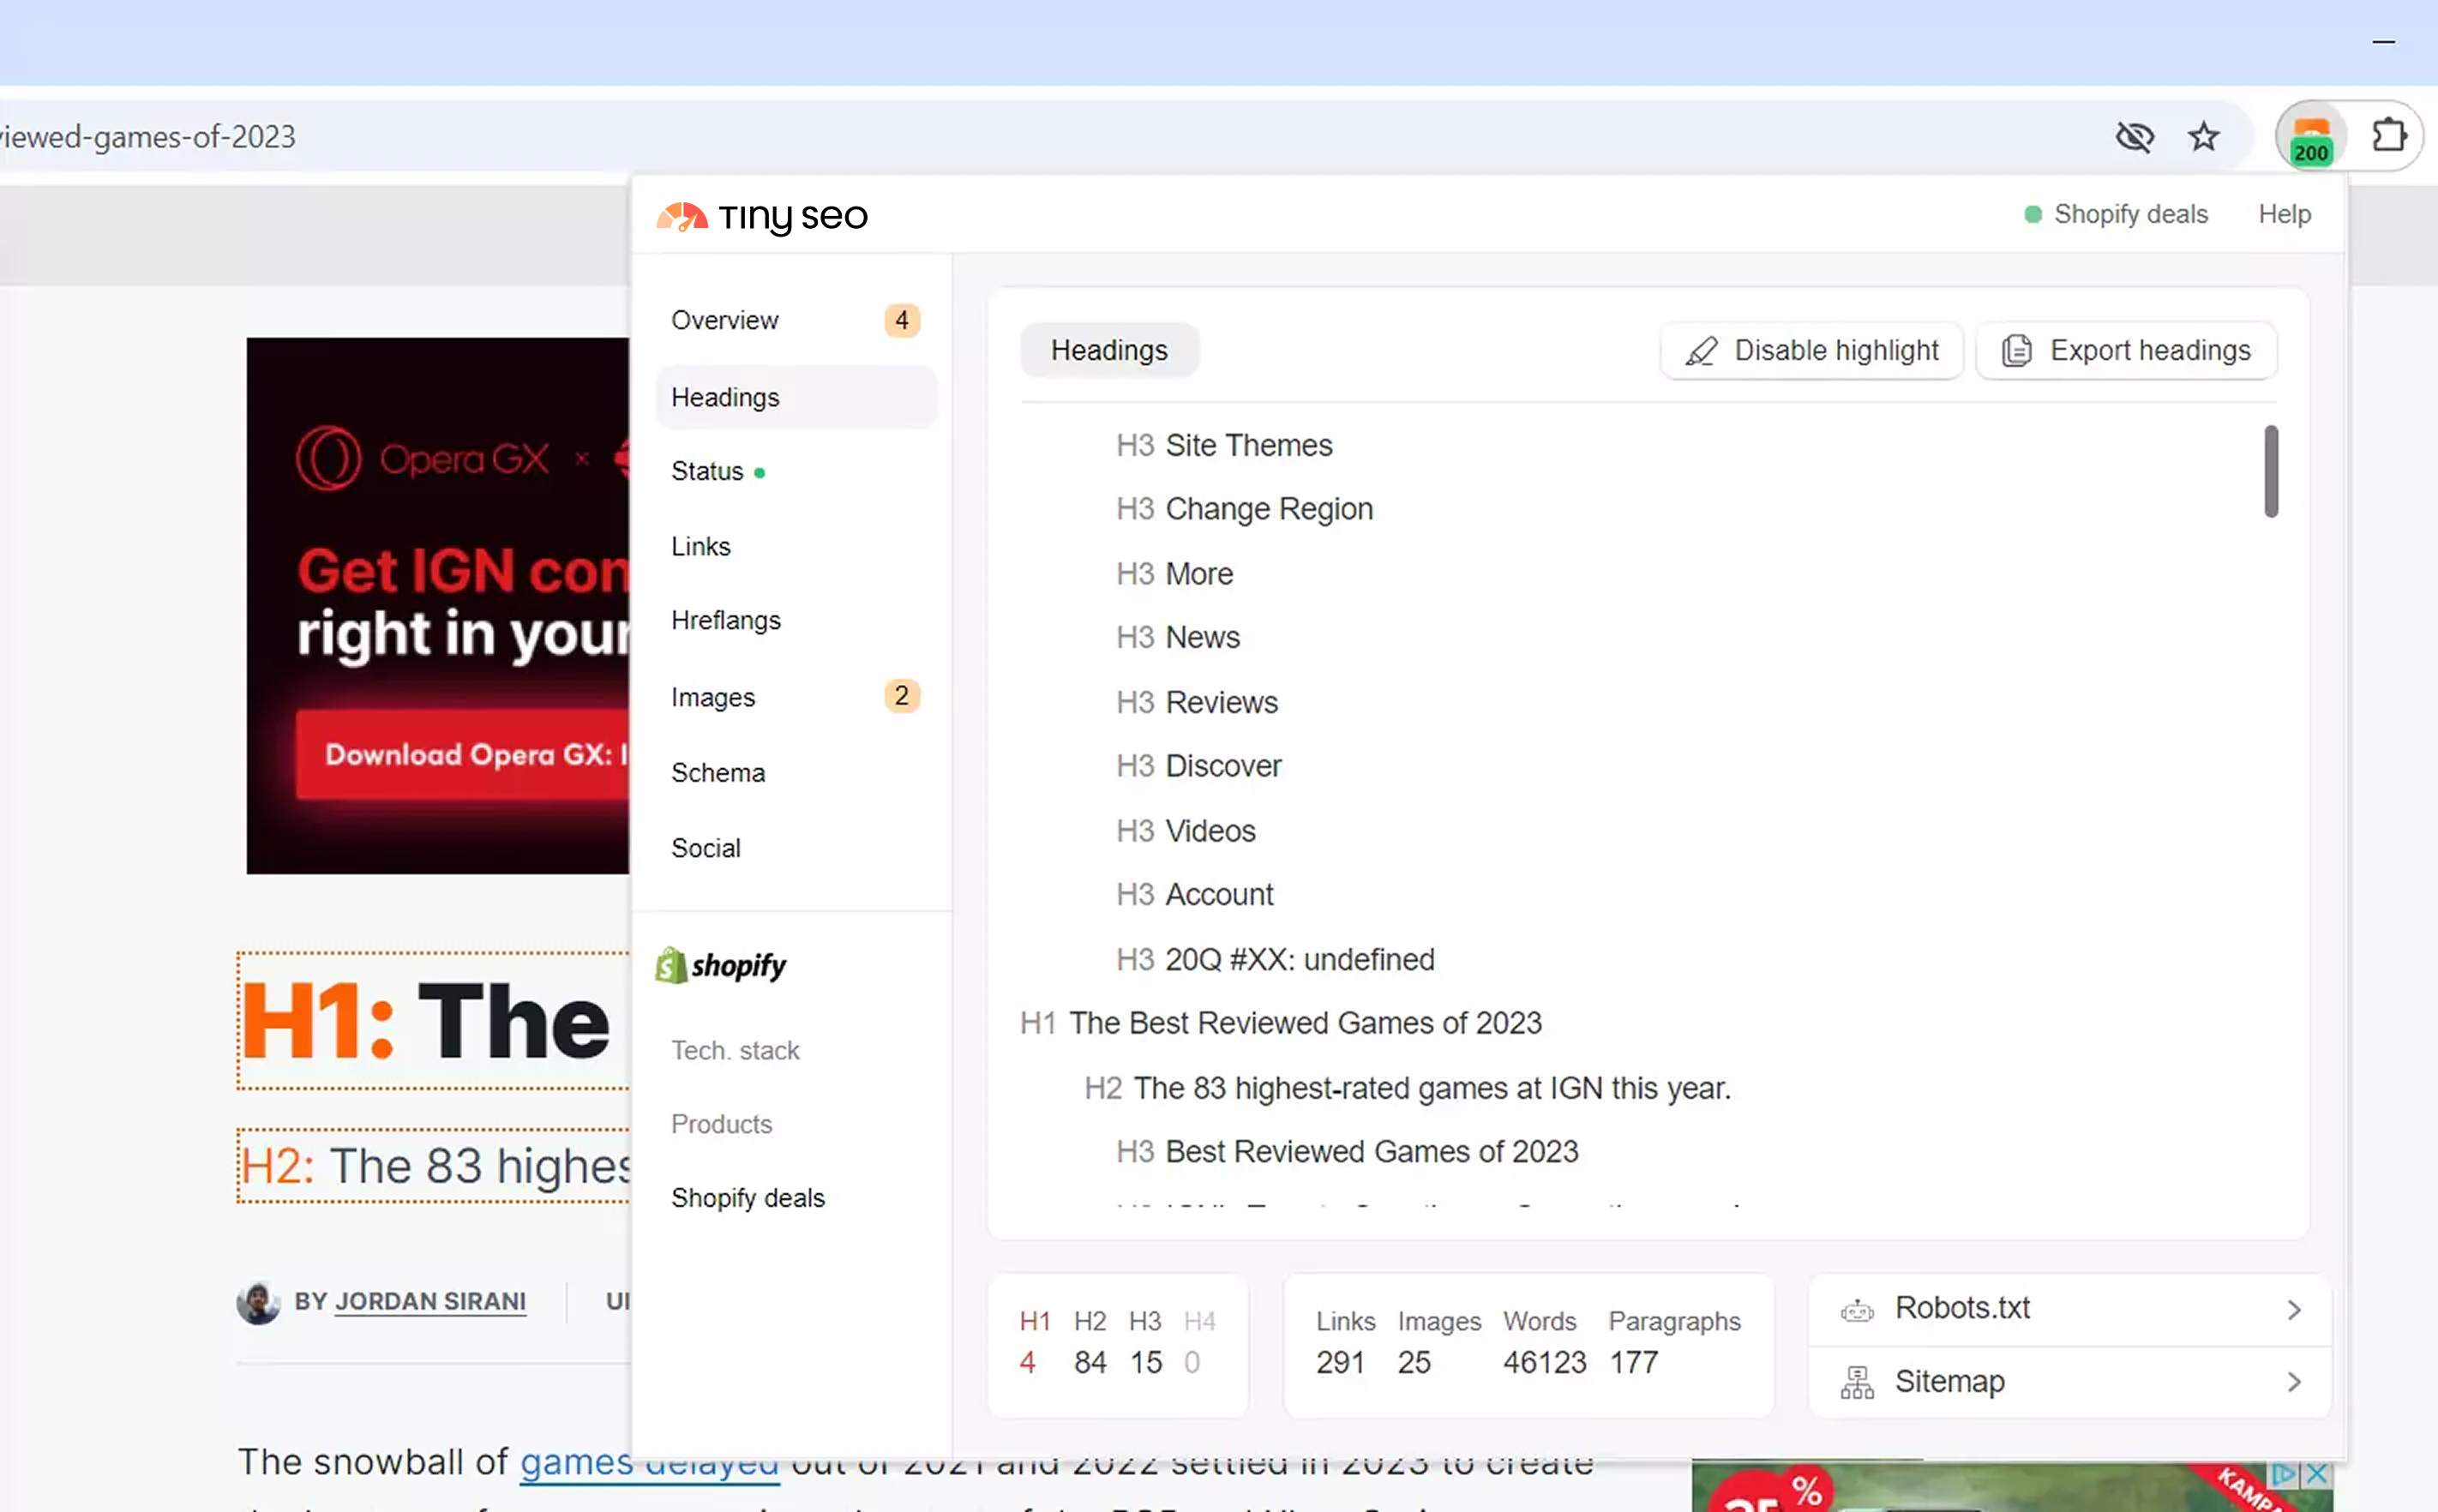The height and width of the screenshot is (1512, 2438).
Task: Click the document icon in Export headings
Action: coord(2017,351)
